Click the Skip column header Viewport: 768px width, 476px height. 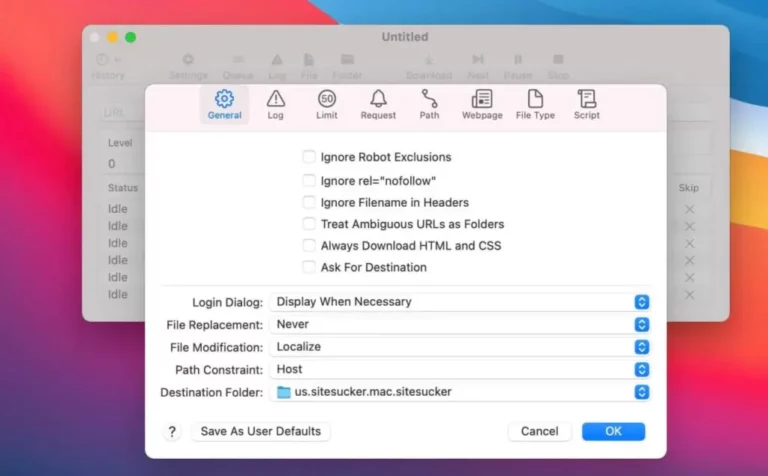click(689, 188)
